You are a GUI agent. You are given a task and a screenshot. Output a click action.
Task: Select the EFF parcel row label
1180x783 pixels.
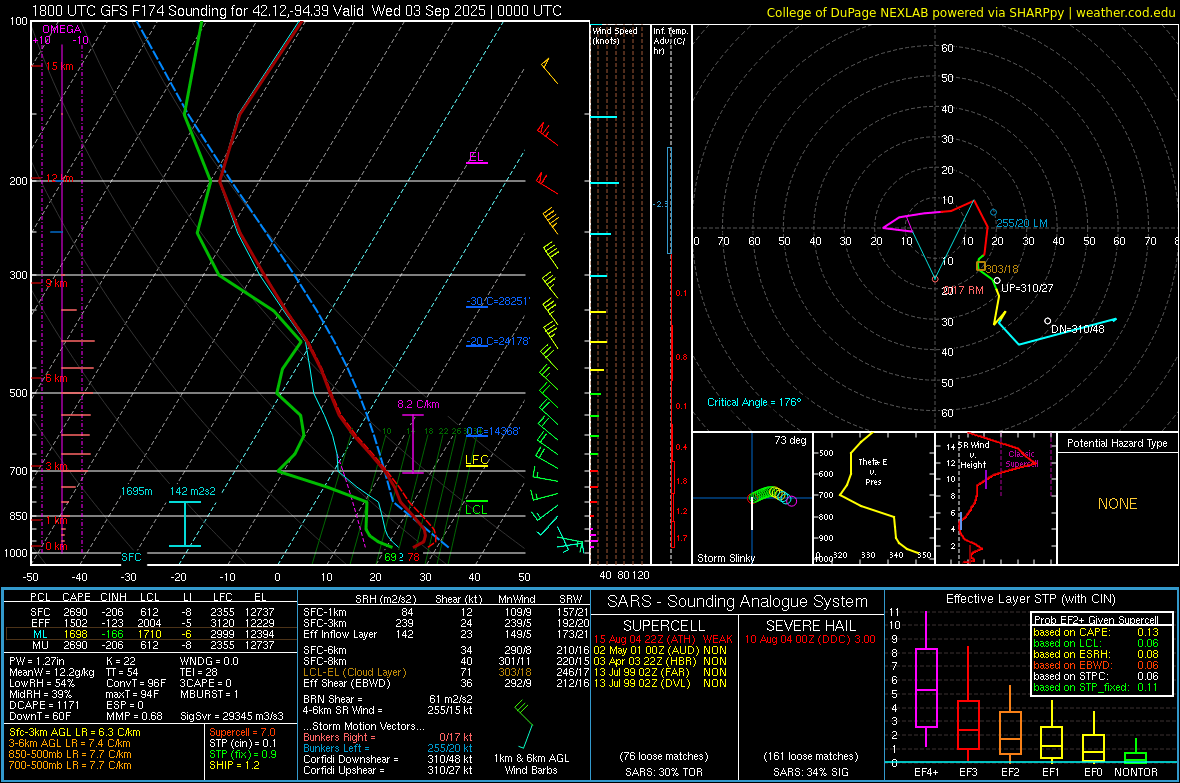pyautogui.click(x=40, y=623)
